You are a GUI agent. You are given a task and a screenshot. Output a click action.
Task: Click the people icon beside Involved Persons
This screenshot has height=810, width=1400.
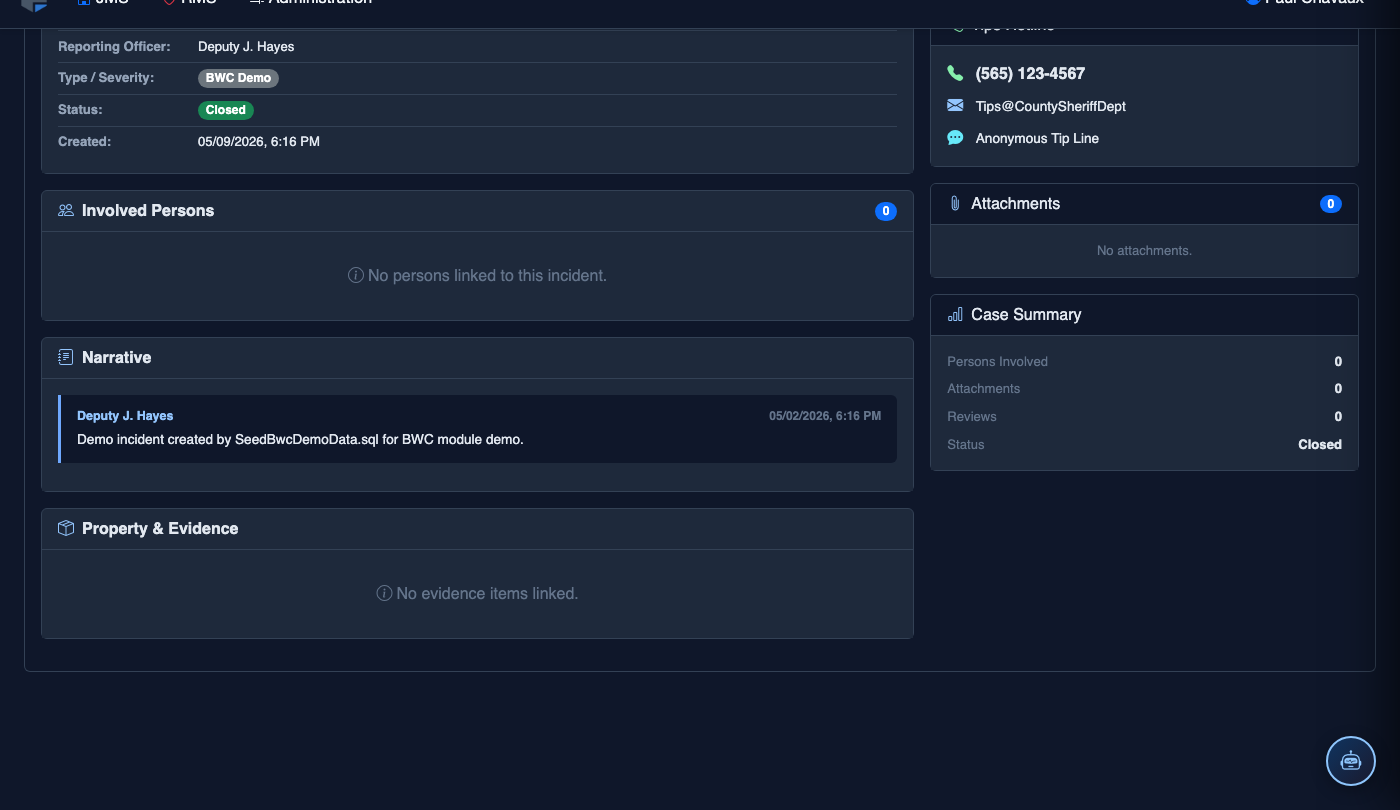tap(66, 210)
